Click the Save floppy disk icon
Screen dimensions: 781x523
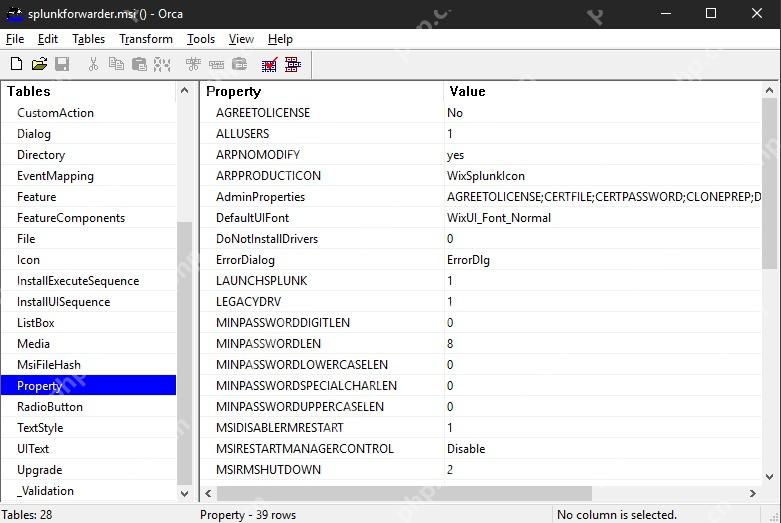[x=62, y=64]
